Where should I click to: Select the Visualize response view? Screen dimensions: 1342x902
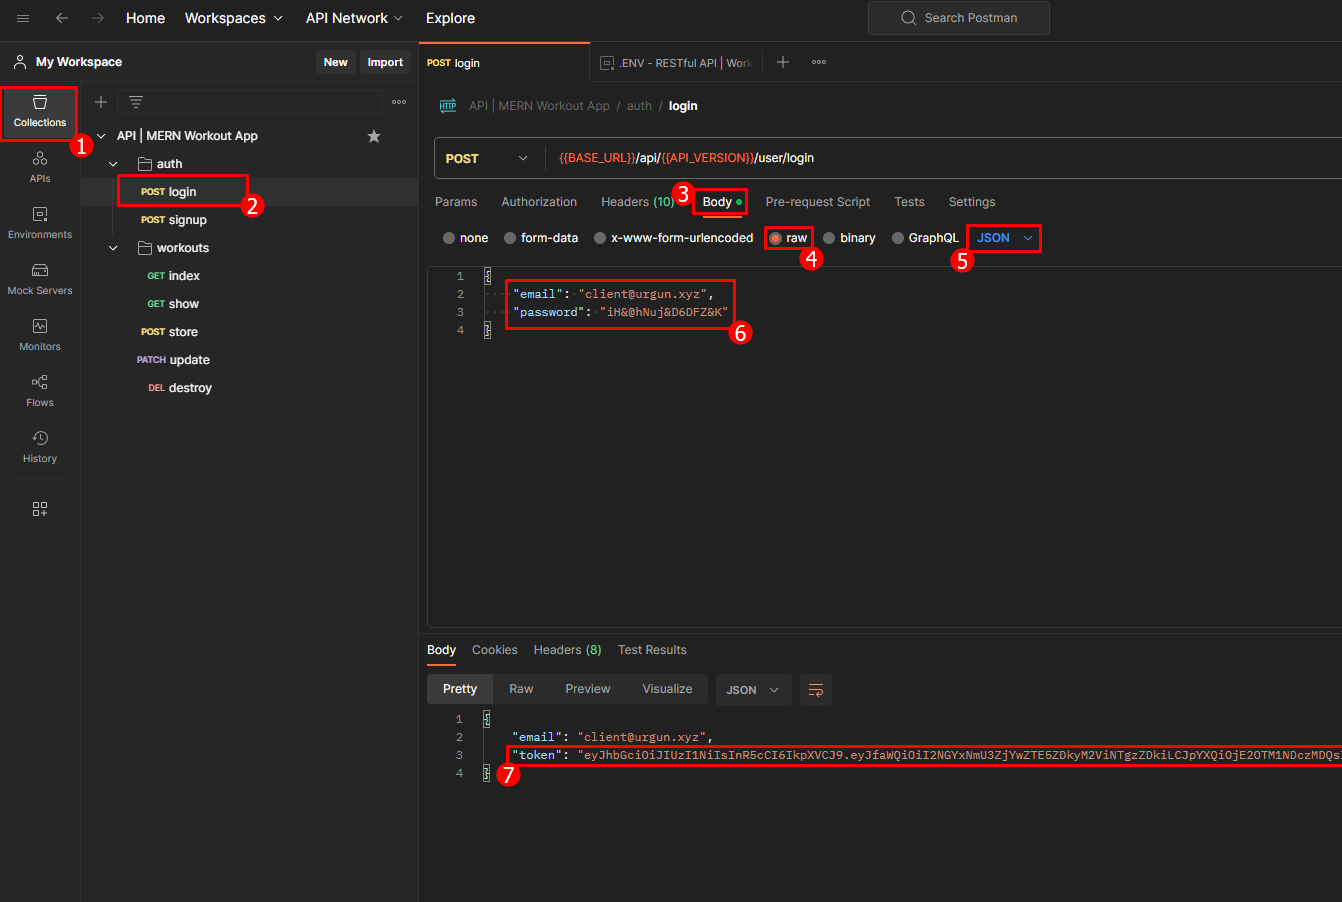click(667, 689)
